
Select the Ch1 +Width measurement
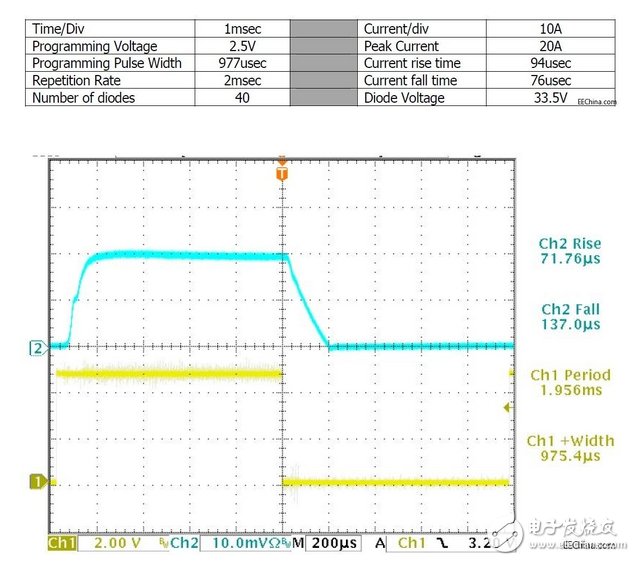pyautogui.click(x=571, y=448)
